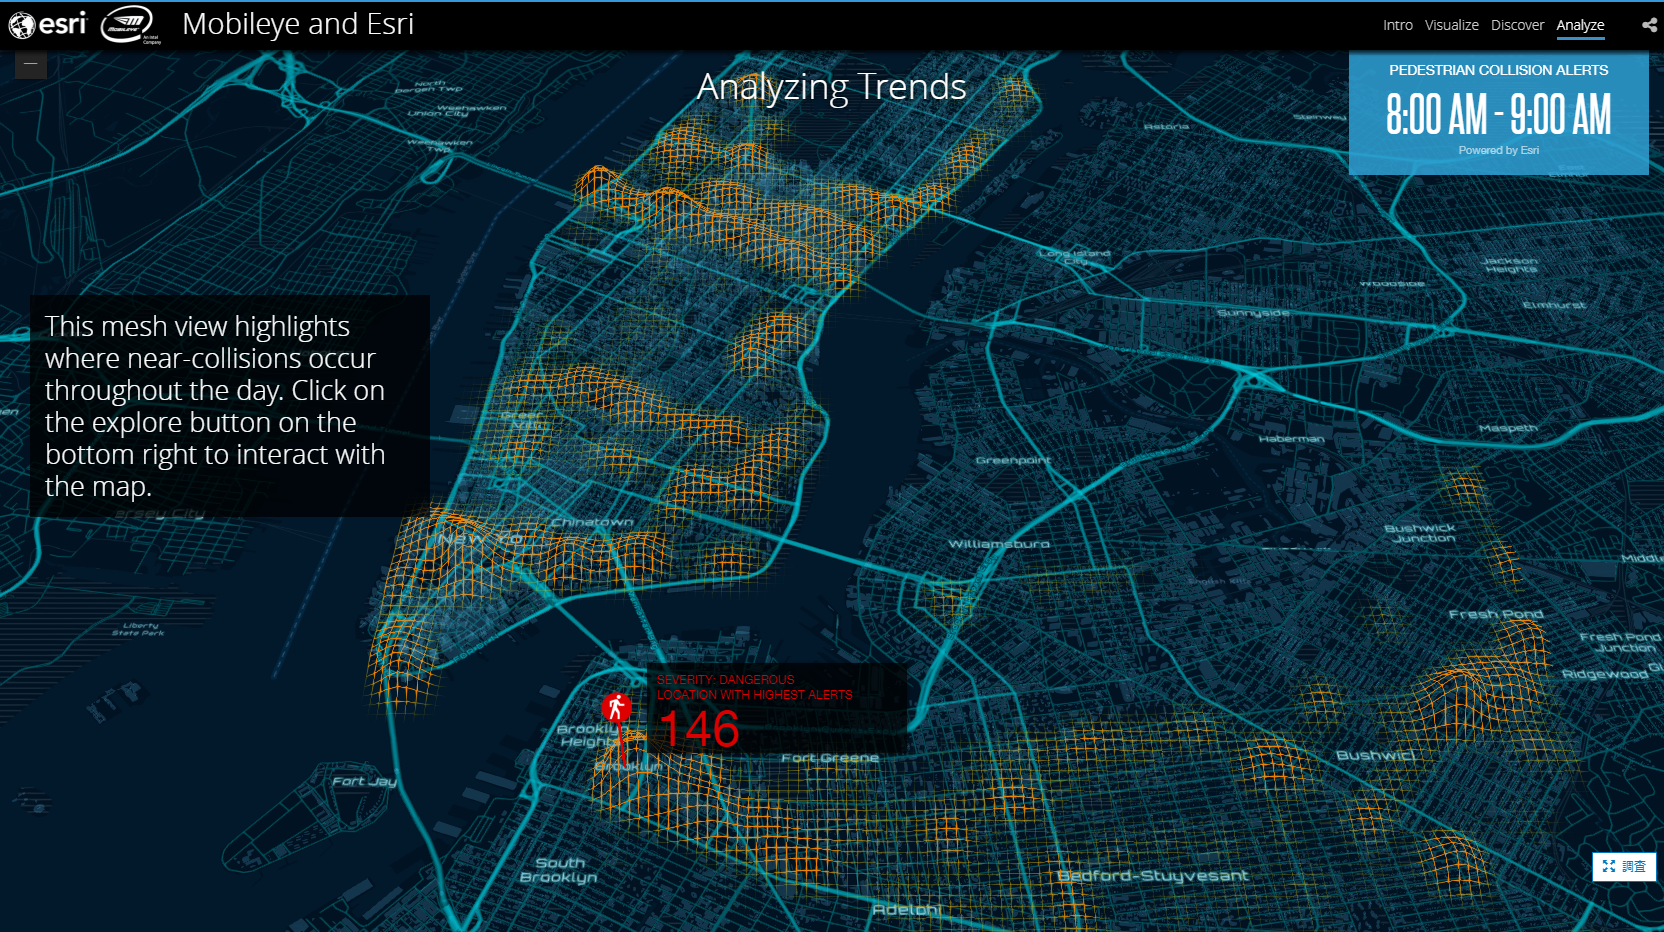The height and width of the screenshot is (932, 1664).
Task: Click the Williamsburg label on the map
Action: coord(998,544)
